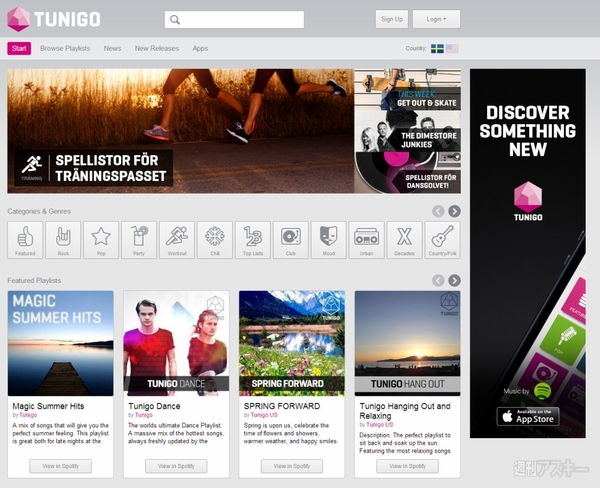Image resolution: width=600 pixels, height=488 pixels.
Task: View Tunigo Dance in Spotify
Action: (176, 466)
